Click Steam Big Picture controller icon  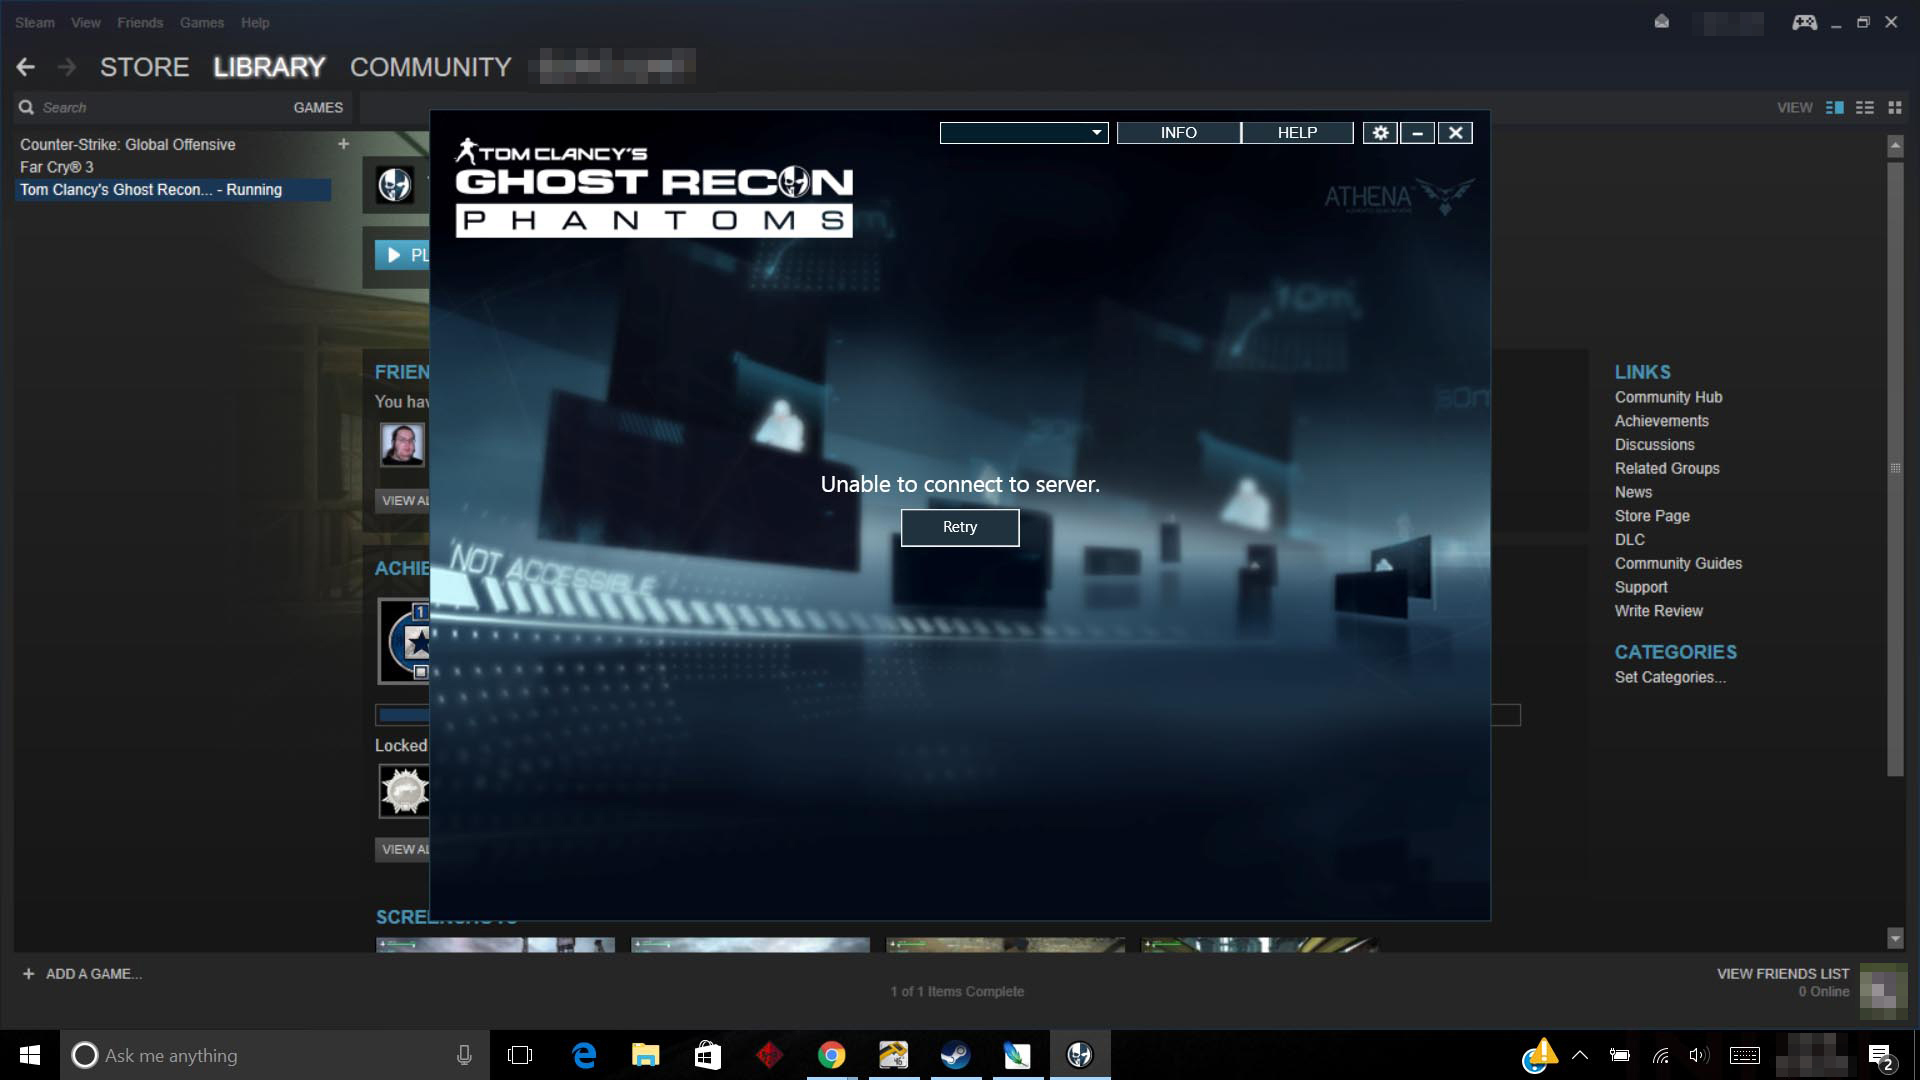[1804, 22]
